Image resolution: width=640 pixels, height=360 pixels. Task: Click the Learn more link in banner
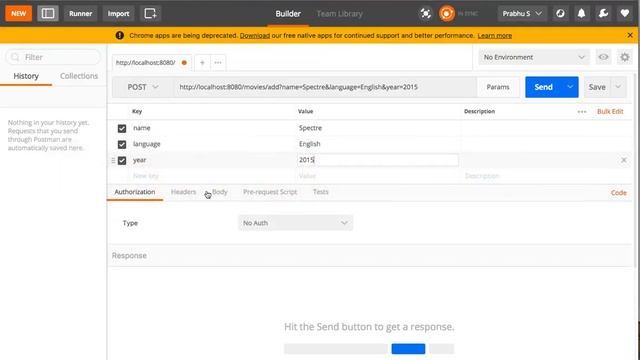[x=495, y=36]
